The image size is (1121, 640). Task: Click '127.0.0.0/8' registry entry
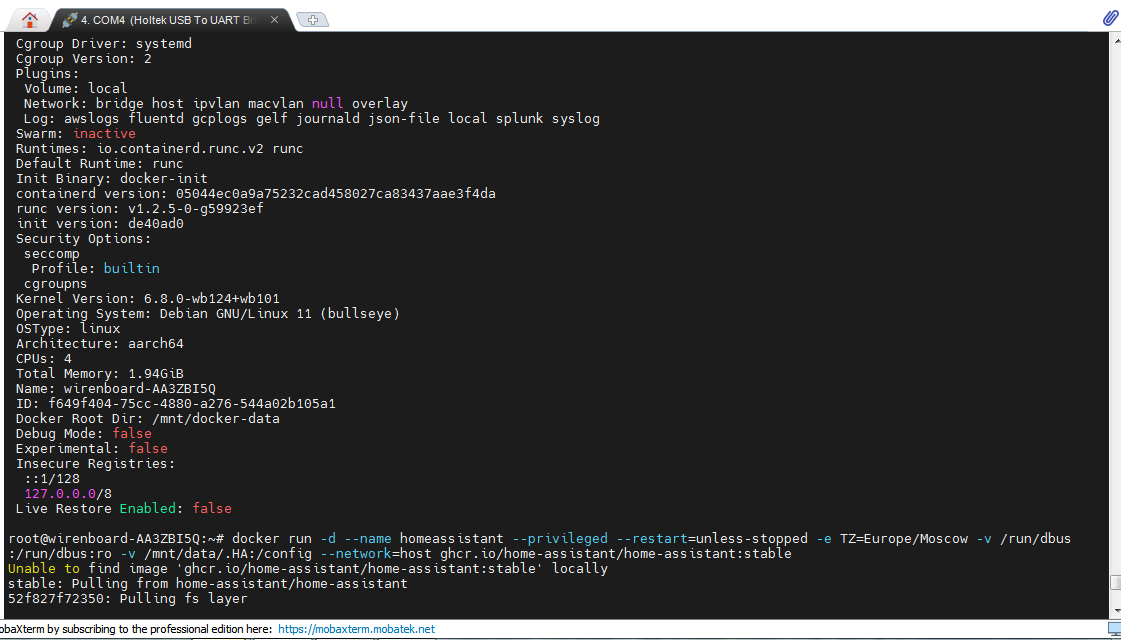68,494
